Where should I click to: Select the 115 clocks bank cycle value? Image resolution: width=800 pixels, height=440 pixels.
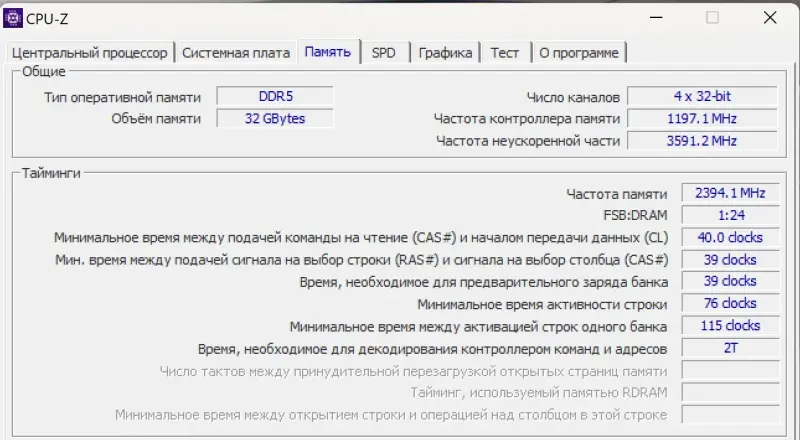pyautogui.click(x=730, y=326)
